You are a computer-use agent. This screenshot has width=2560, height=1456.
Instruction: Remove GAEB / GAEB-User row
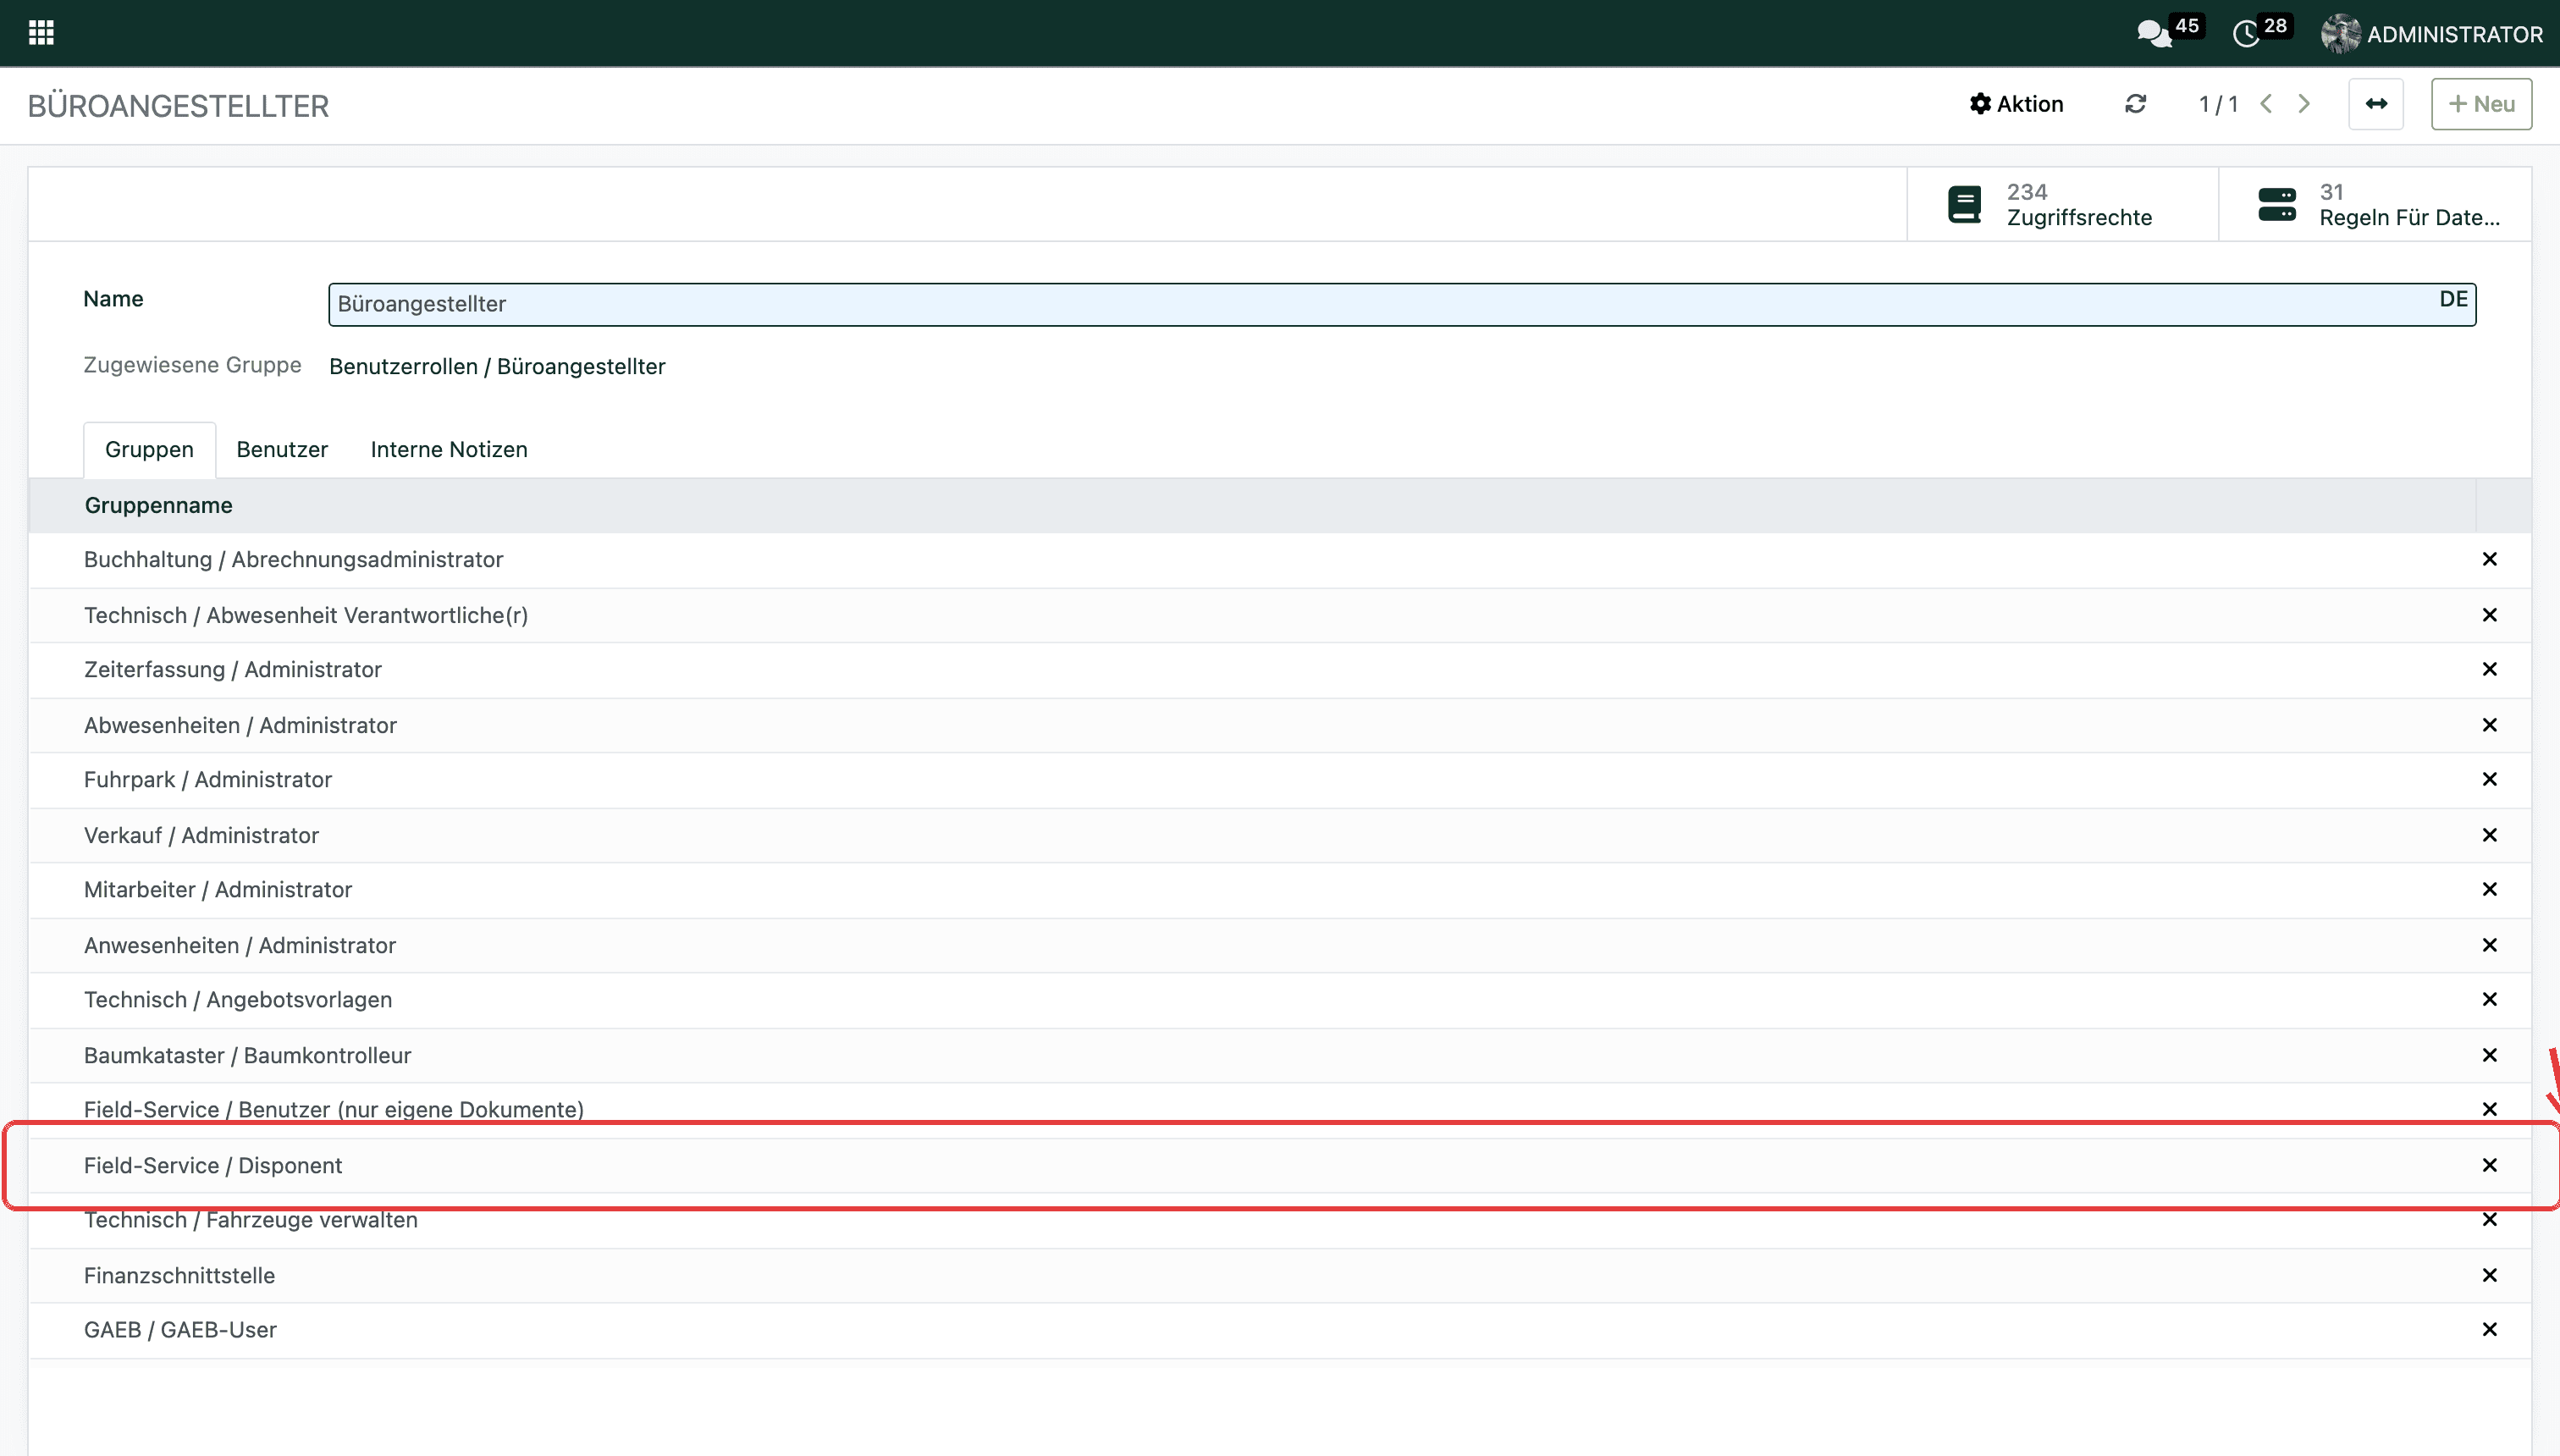2489,1329
